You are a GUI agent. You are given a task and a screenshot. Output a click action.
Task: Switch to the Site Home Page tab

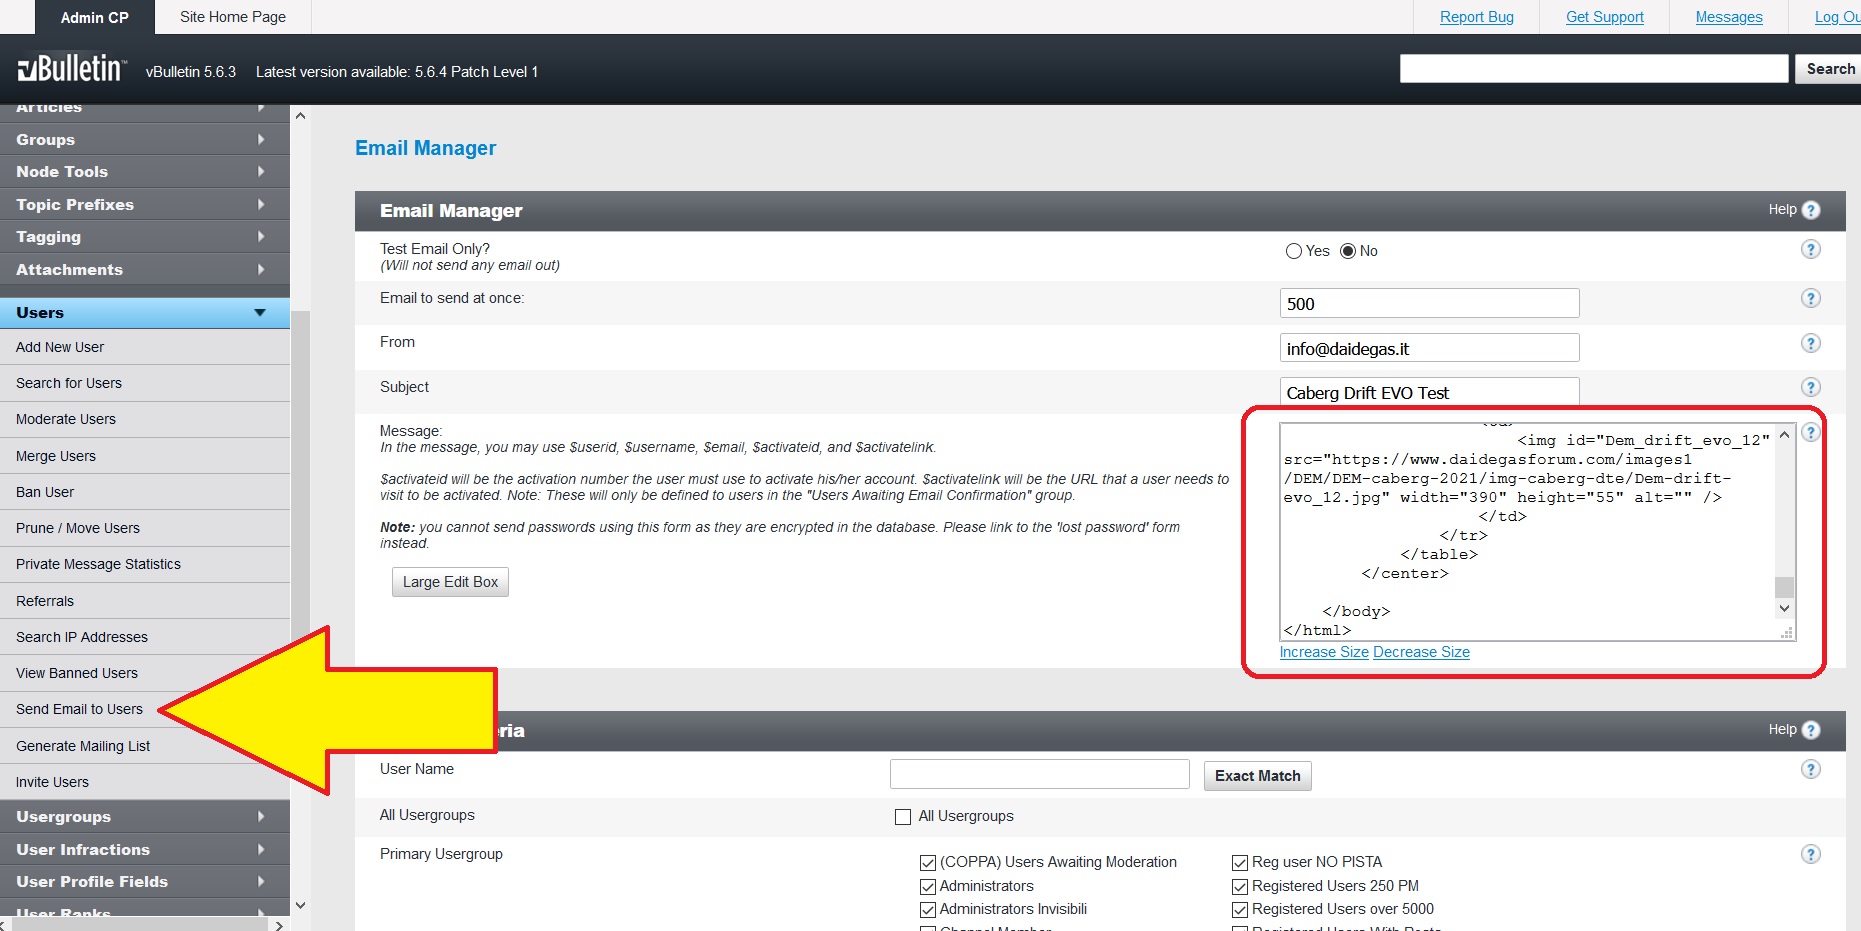[233, 17]
